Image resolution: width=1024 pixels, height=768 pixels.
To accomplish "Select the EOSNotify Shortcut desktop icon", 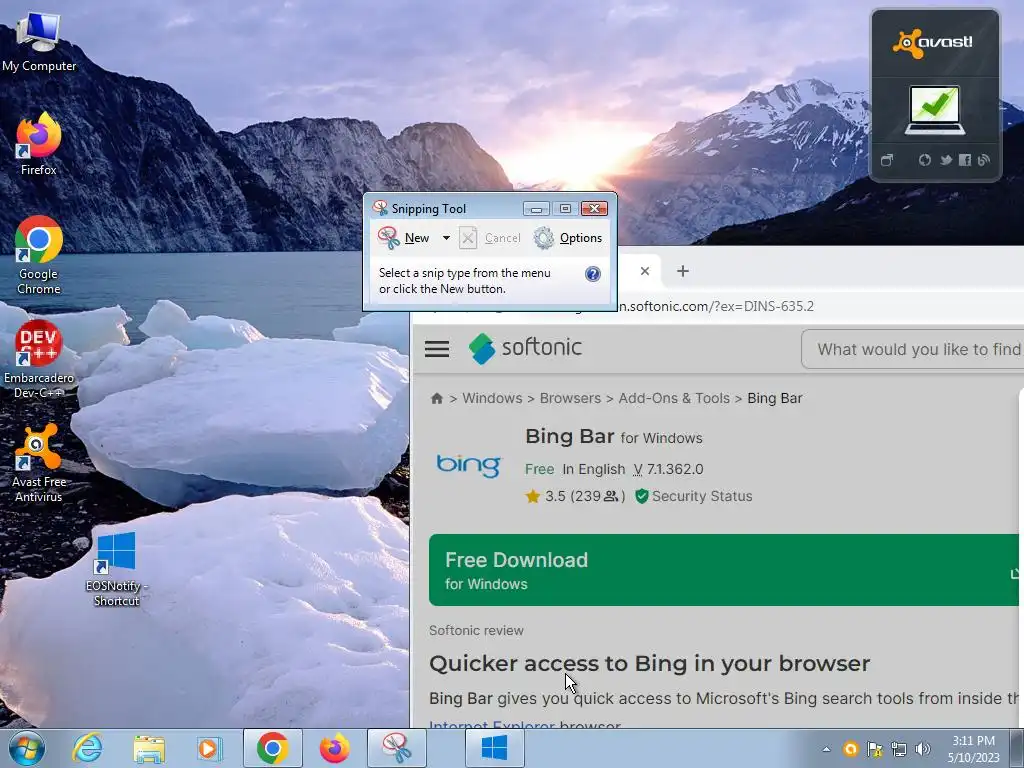I will point(116,569).
